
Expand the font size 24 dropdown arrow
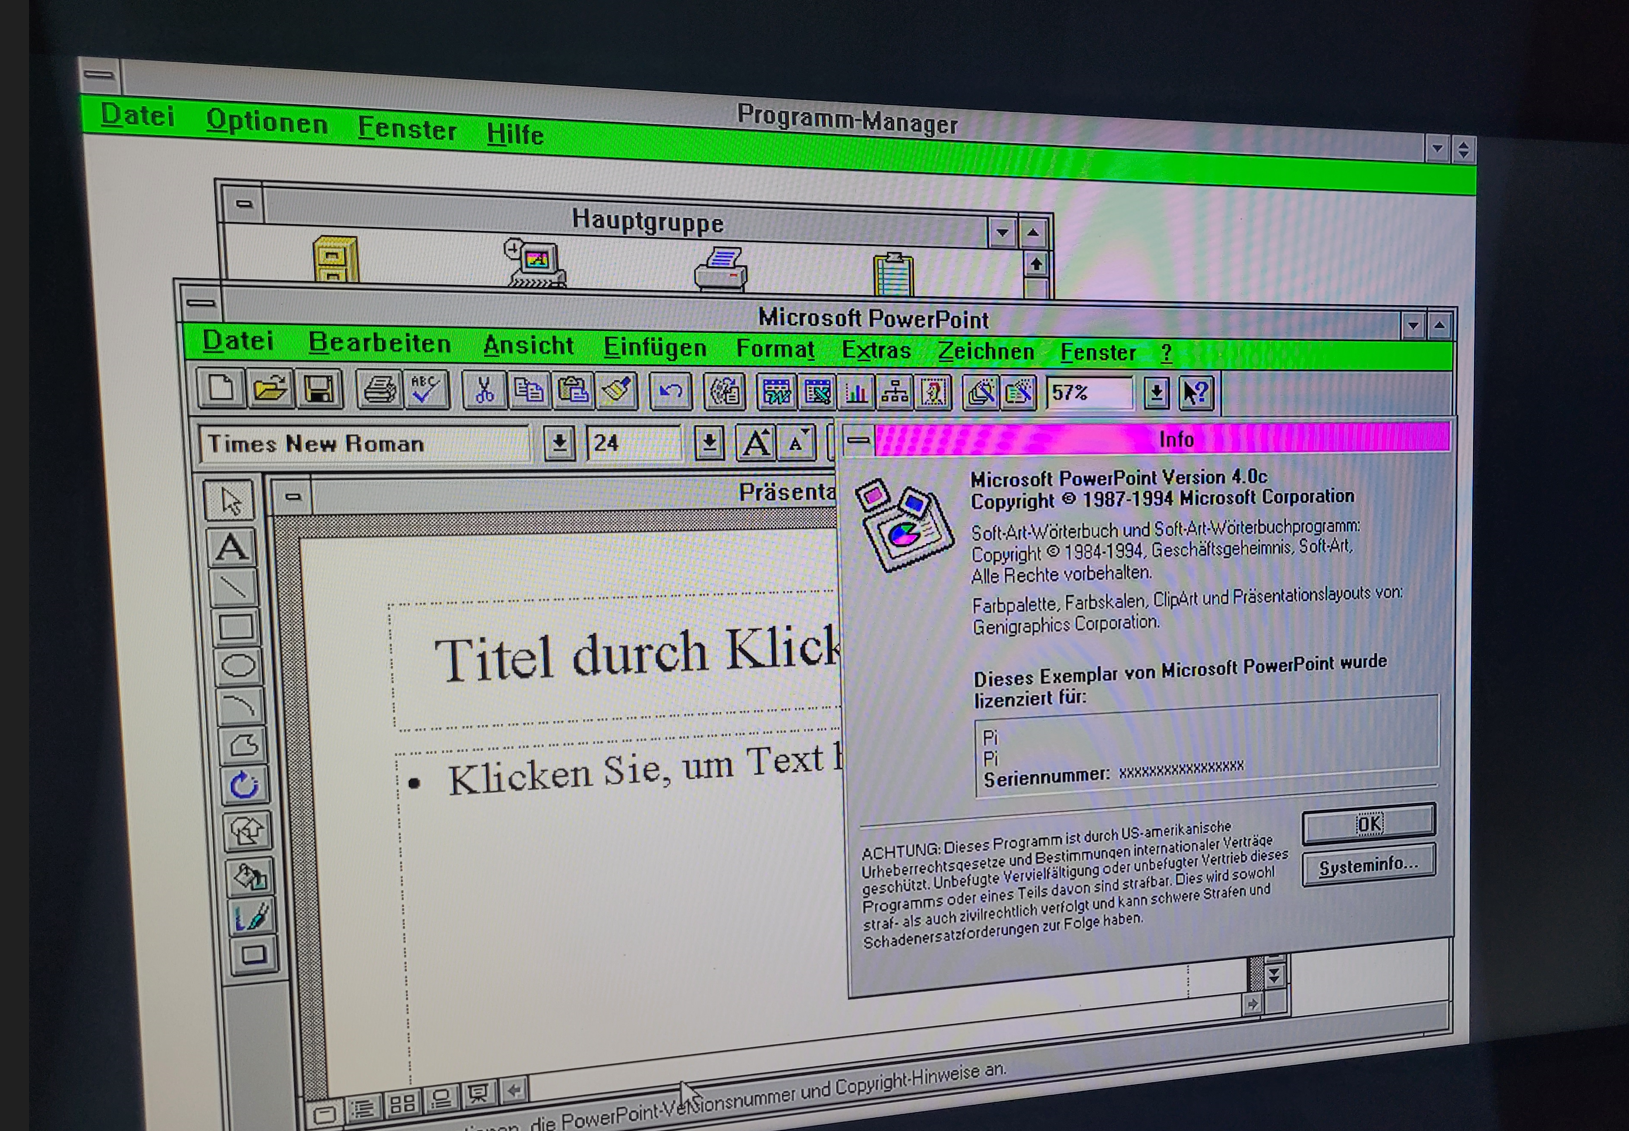[x=709, y=442]
